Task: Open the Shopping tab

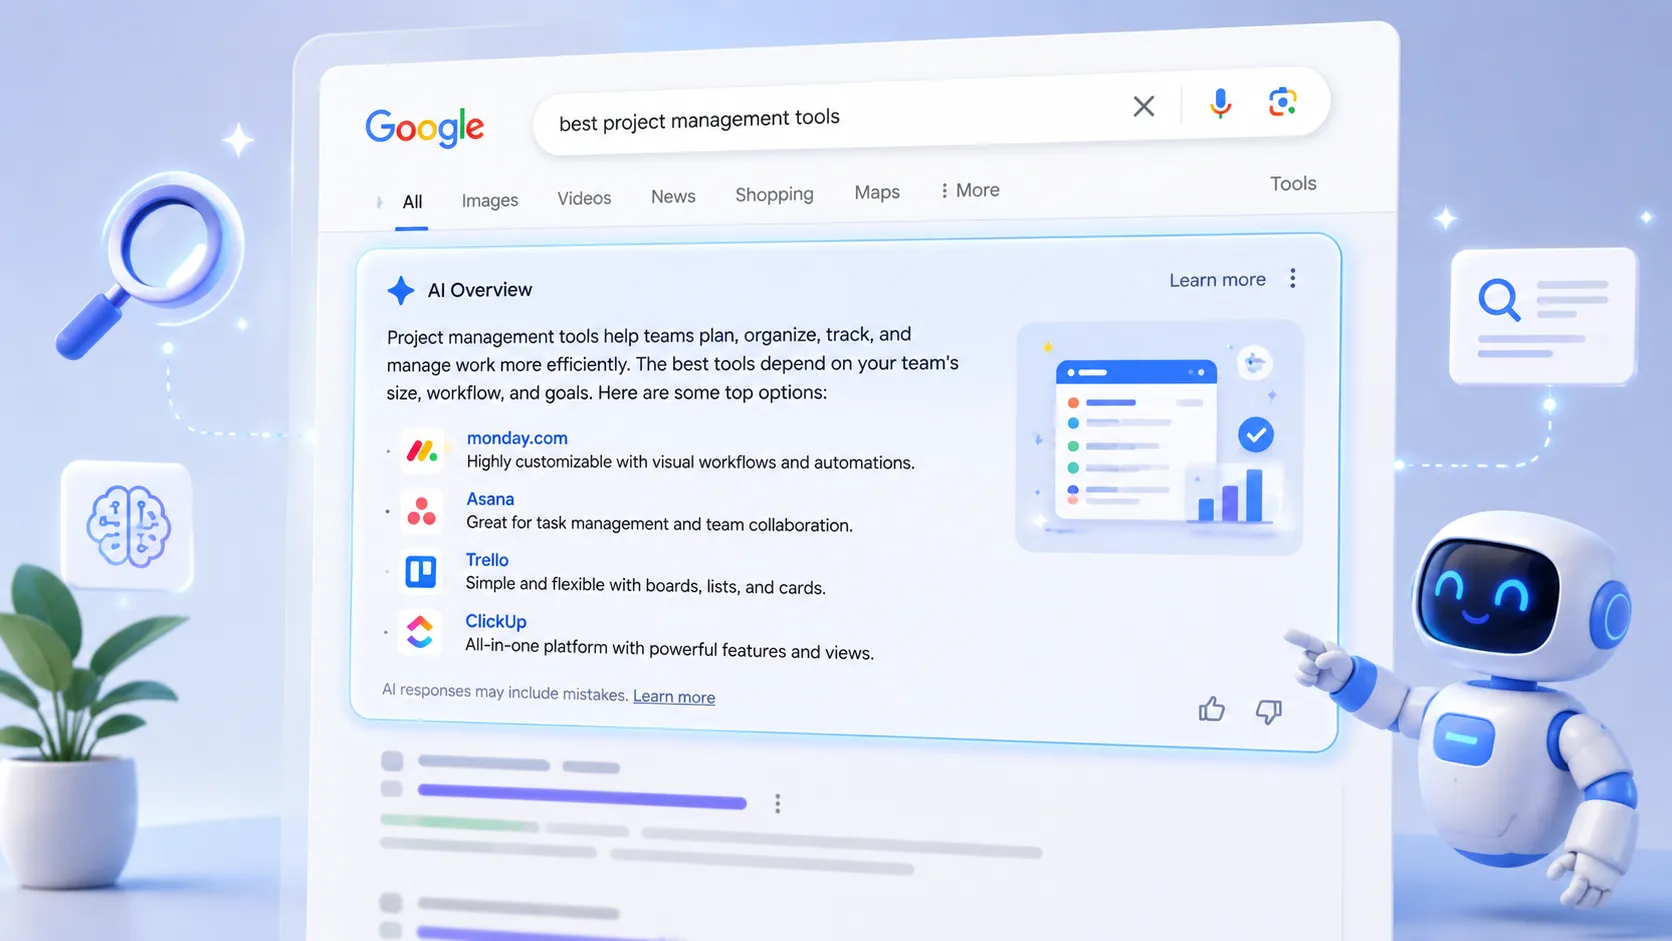Action: coord(774,194)
